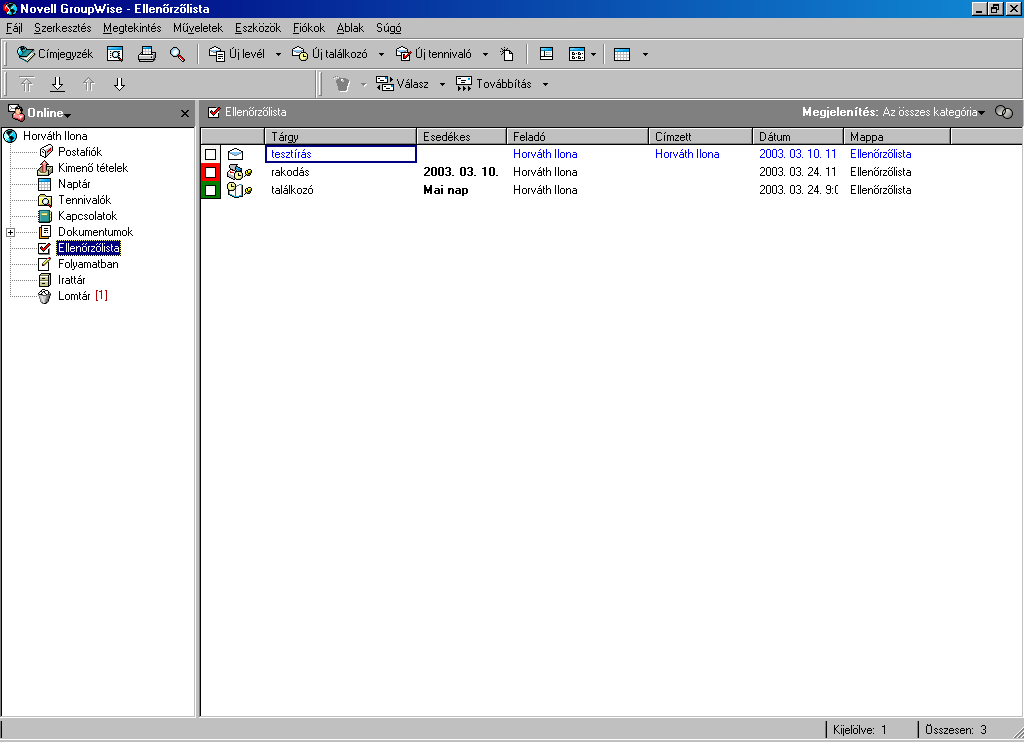Click the new blank document sparkle icon
This screenshot has height=742, width=1024.
pos(507,54)
